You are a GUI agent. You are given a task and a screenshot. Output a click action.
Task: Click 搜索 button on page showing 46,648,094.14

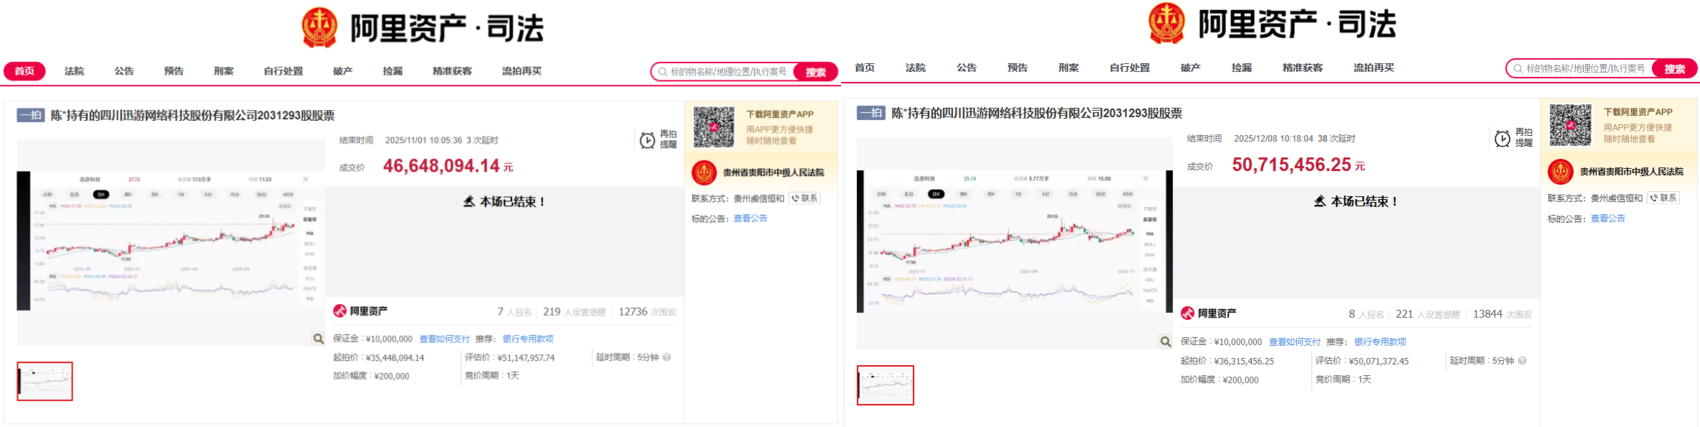coord(816,72)
